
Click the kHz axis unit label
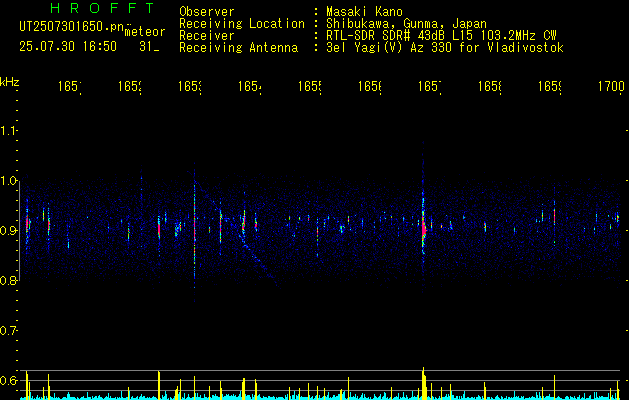click(10, 82)
